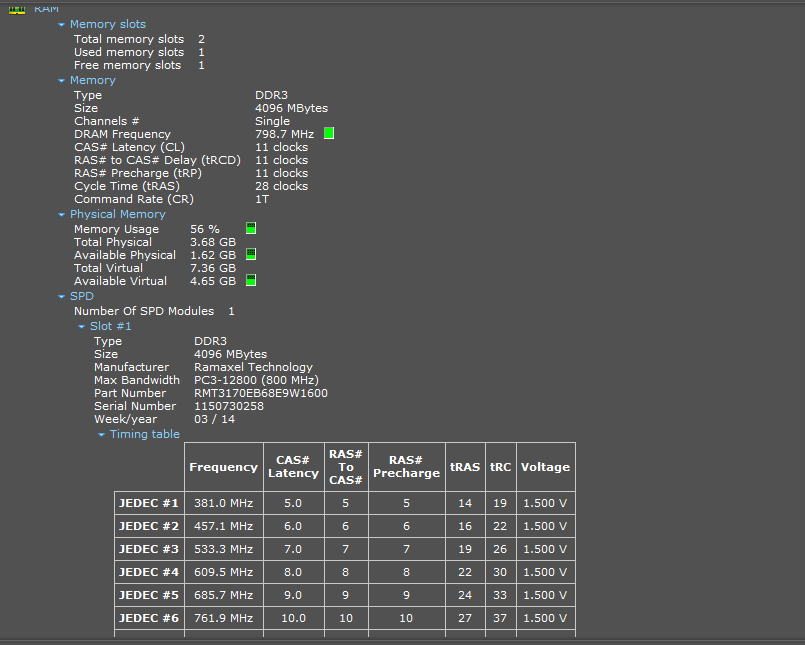The width and height of the screenshot is (805, 645).
Task: Click the RAM chip icon at top
Action: click(17, 6)
